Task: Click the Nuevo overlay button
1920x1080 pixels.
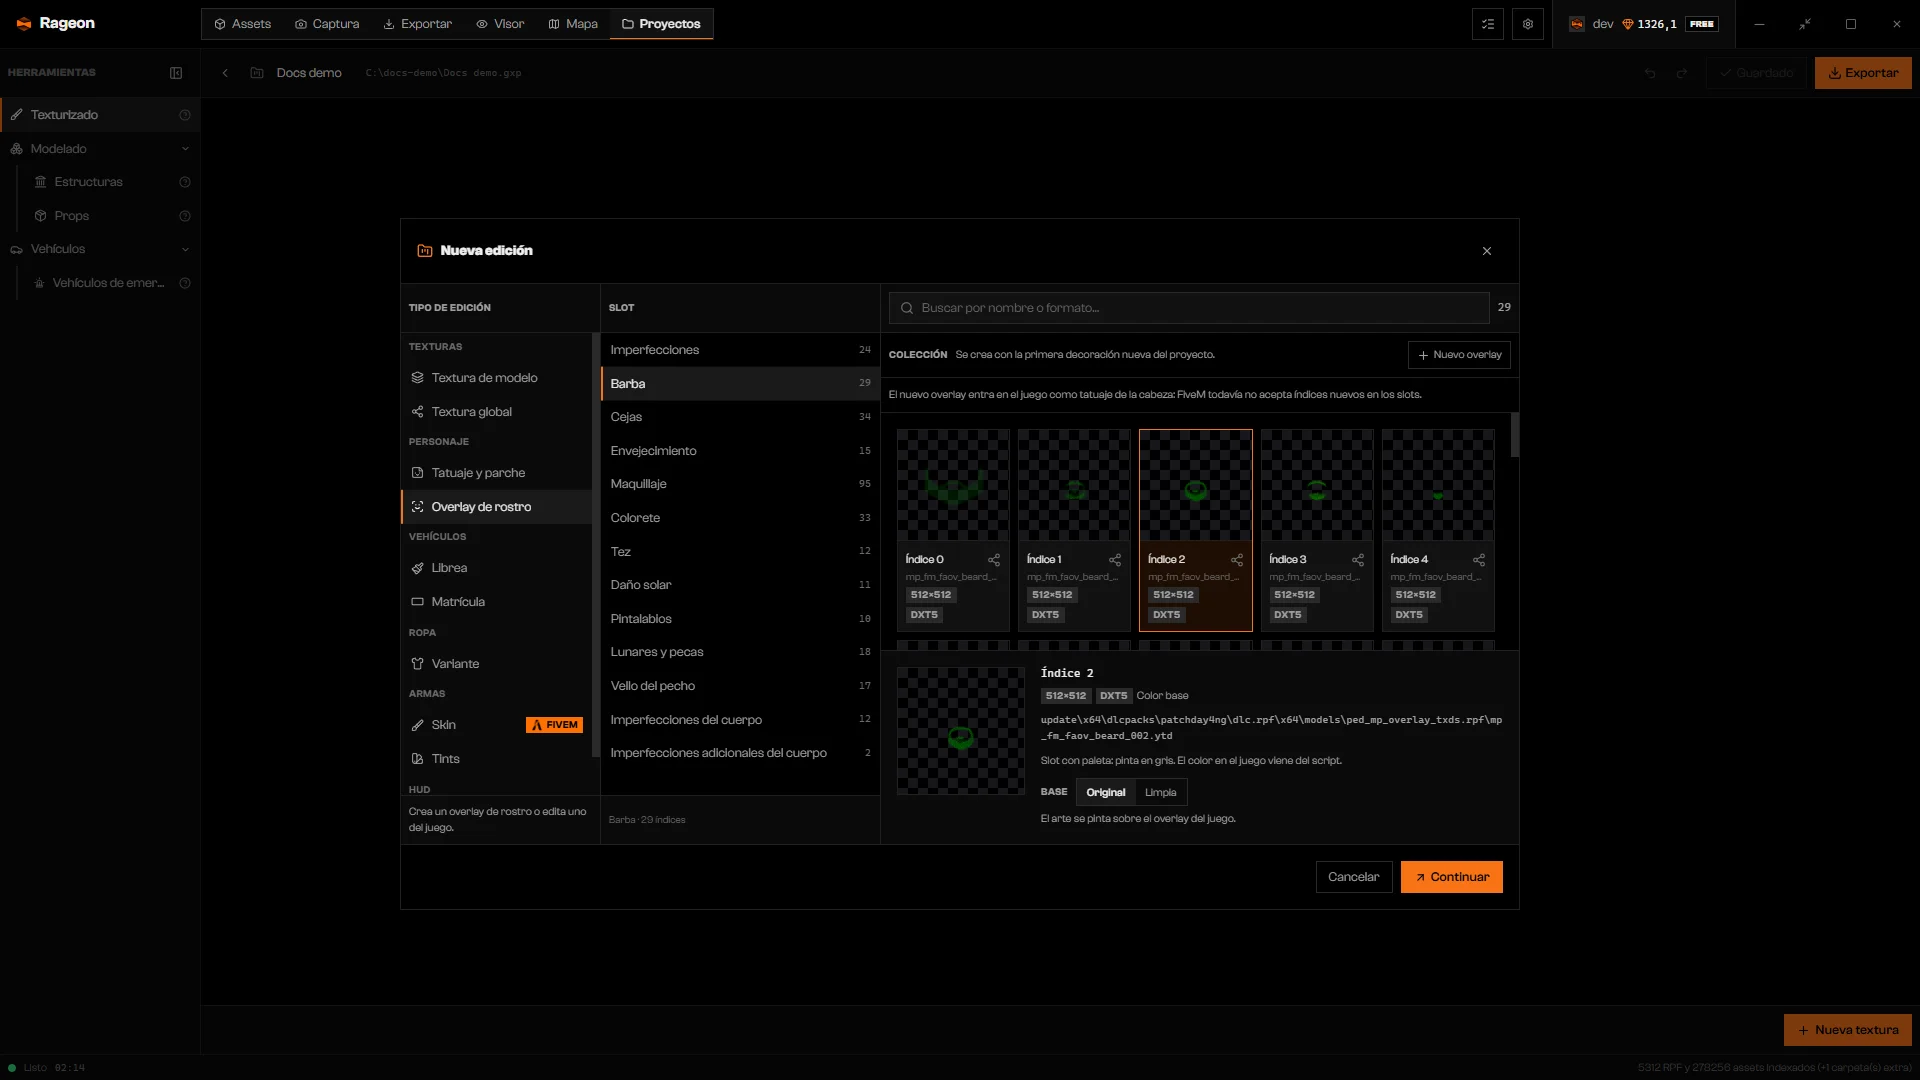Action: pyautogui.click(x=1459, y=355)
